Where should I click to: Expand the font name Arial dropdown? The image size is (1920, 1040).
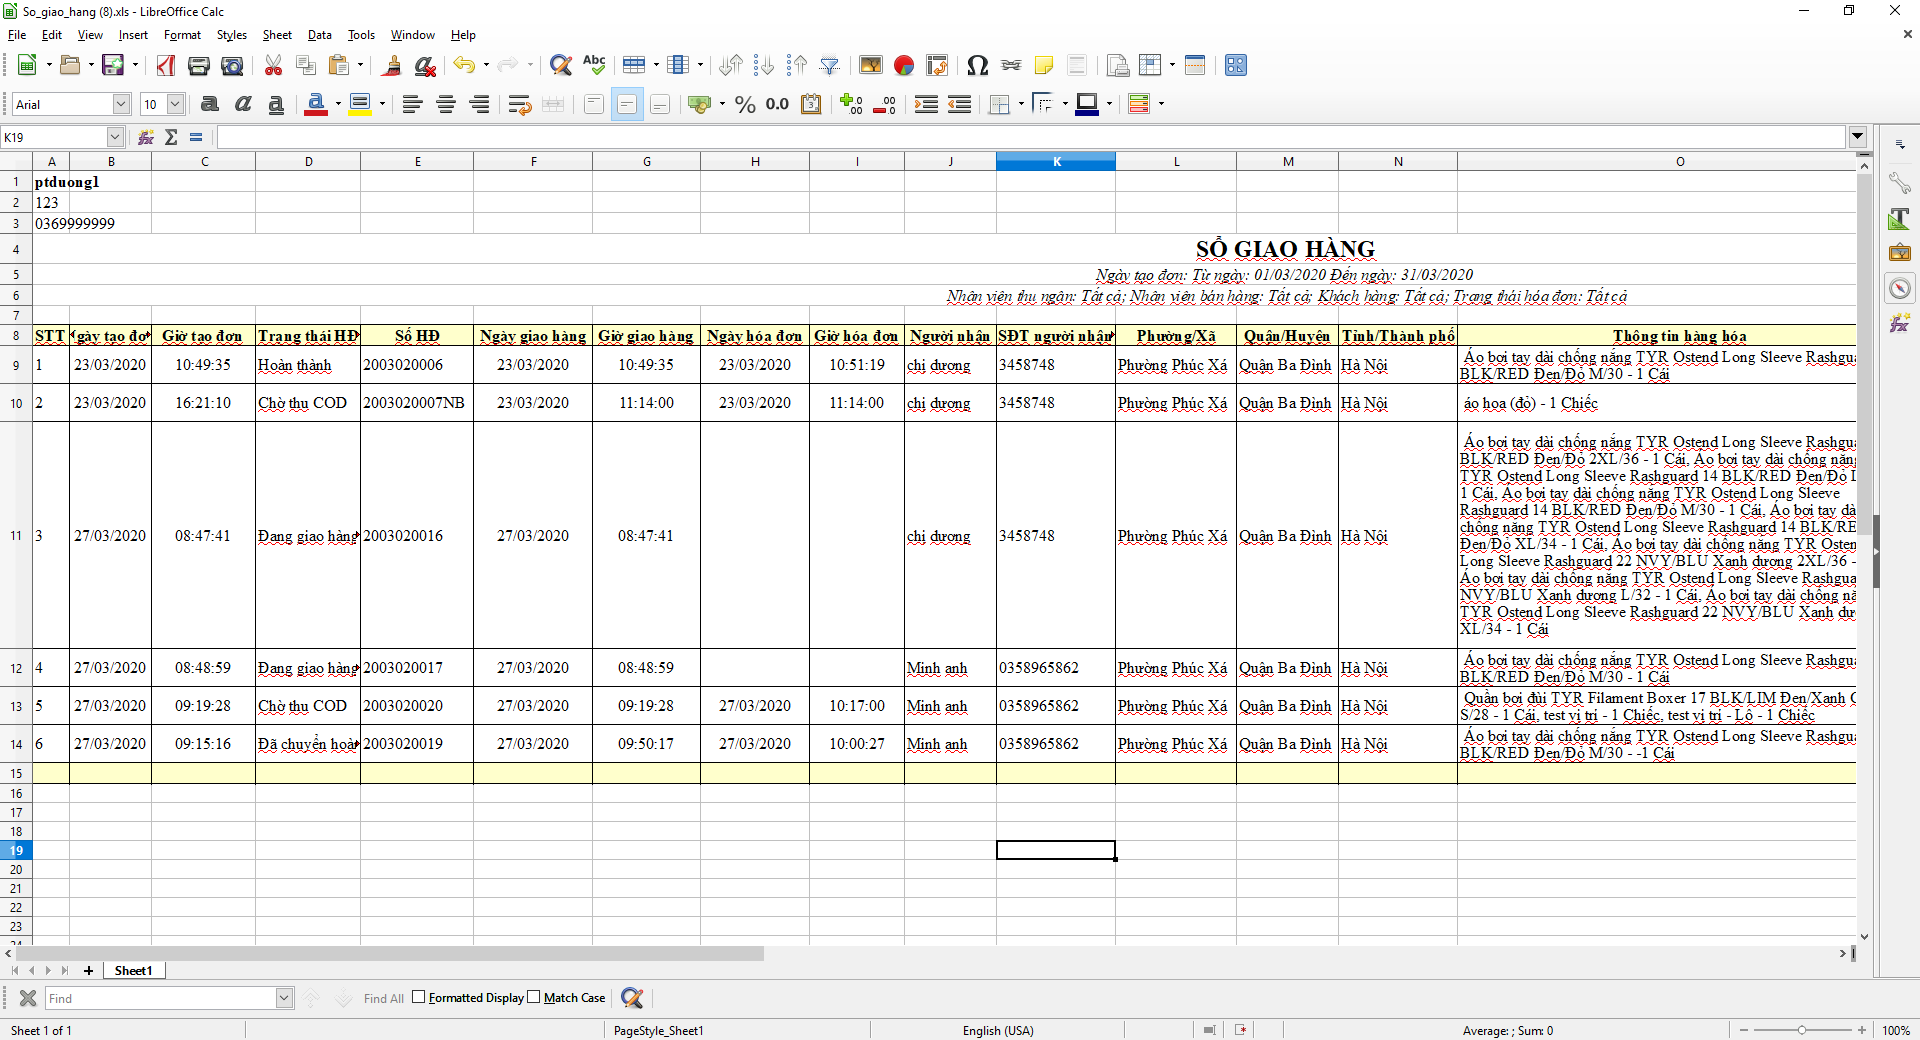click(x=121, y=104)
